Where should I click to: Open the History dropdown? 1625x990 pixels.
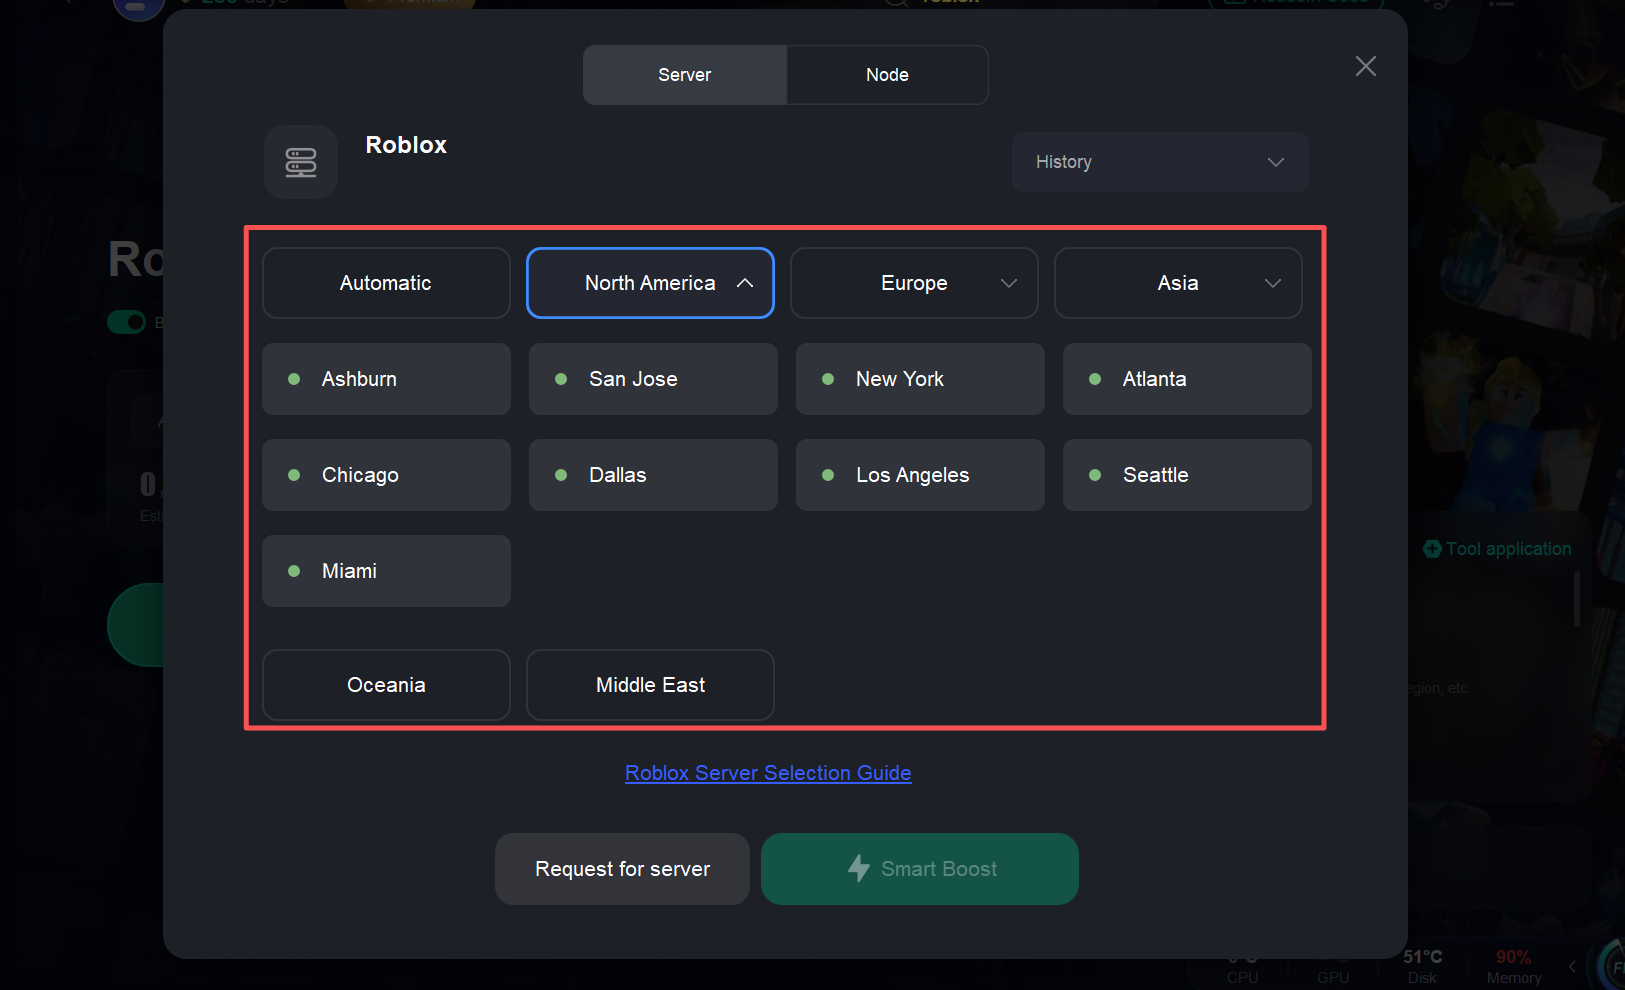coord(1159,162)
